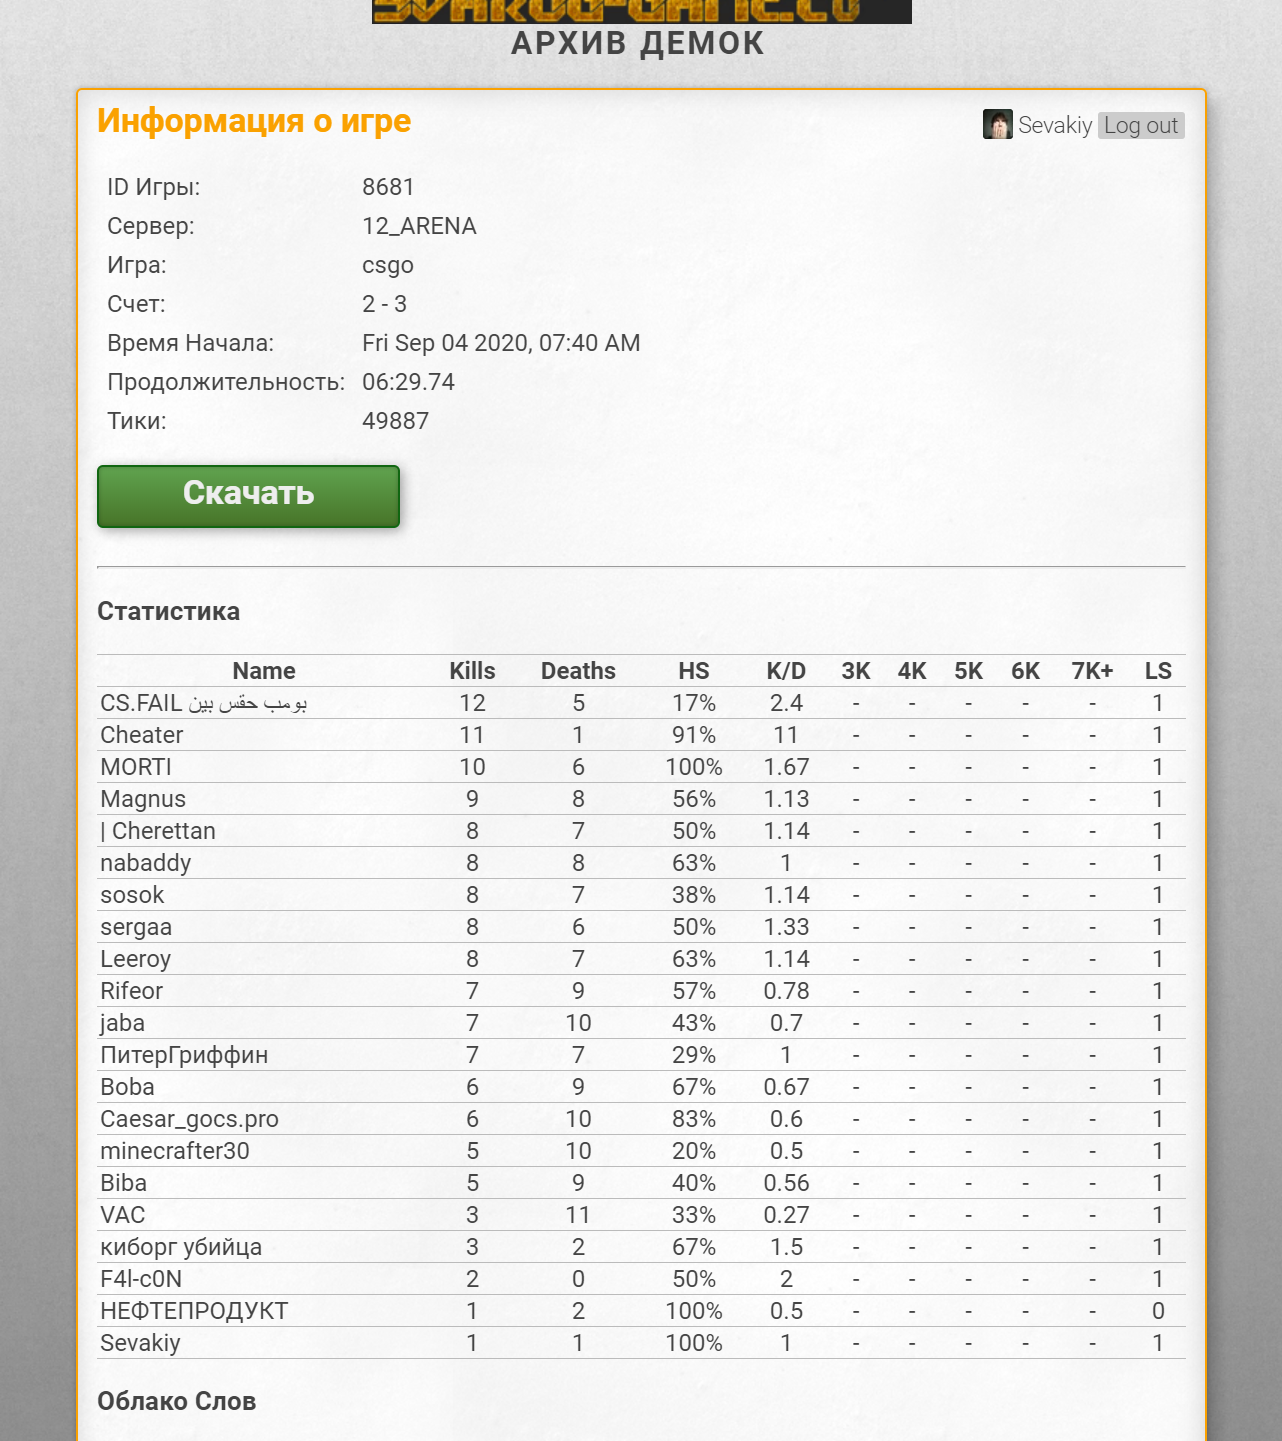
Task: Select player name Caesar_gocs.pro
Action: [x=189, y=1119]
